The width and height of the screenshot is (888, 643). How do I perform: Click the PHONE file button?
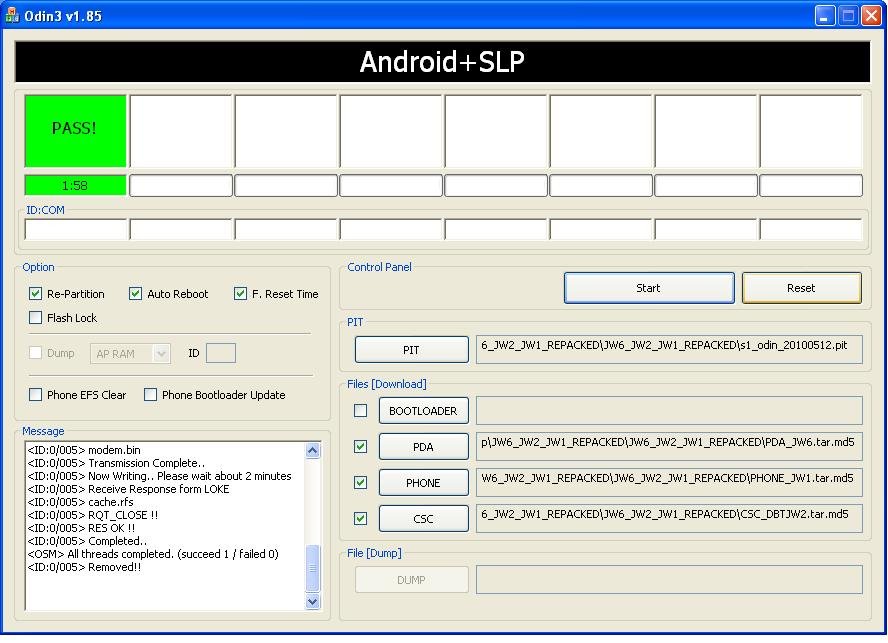tap(424, 483)
